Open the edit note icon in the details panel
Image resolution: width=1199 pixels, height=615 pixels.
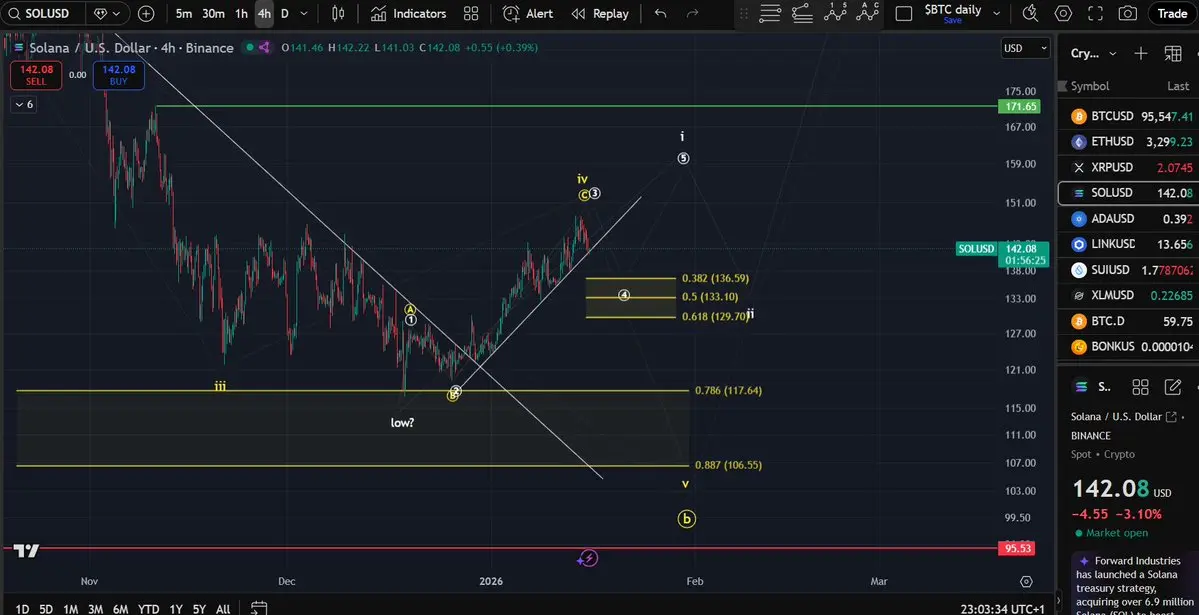[1173, 387]
